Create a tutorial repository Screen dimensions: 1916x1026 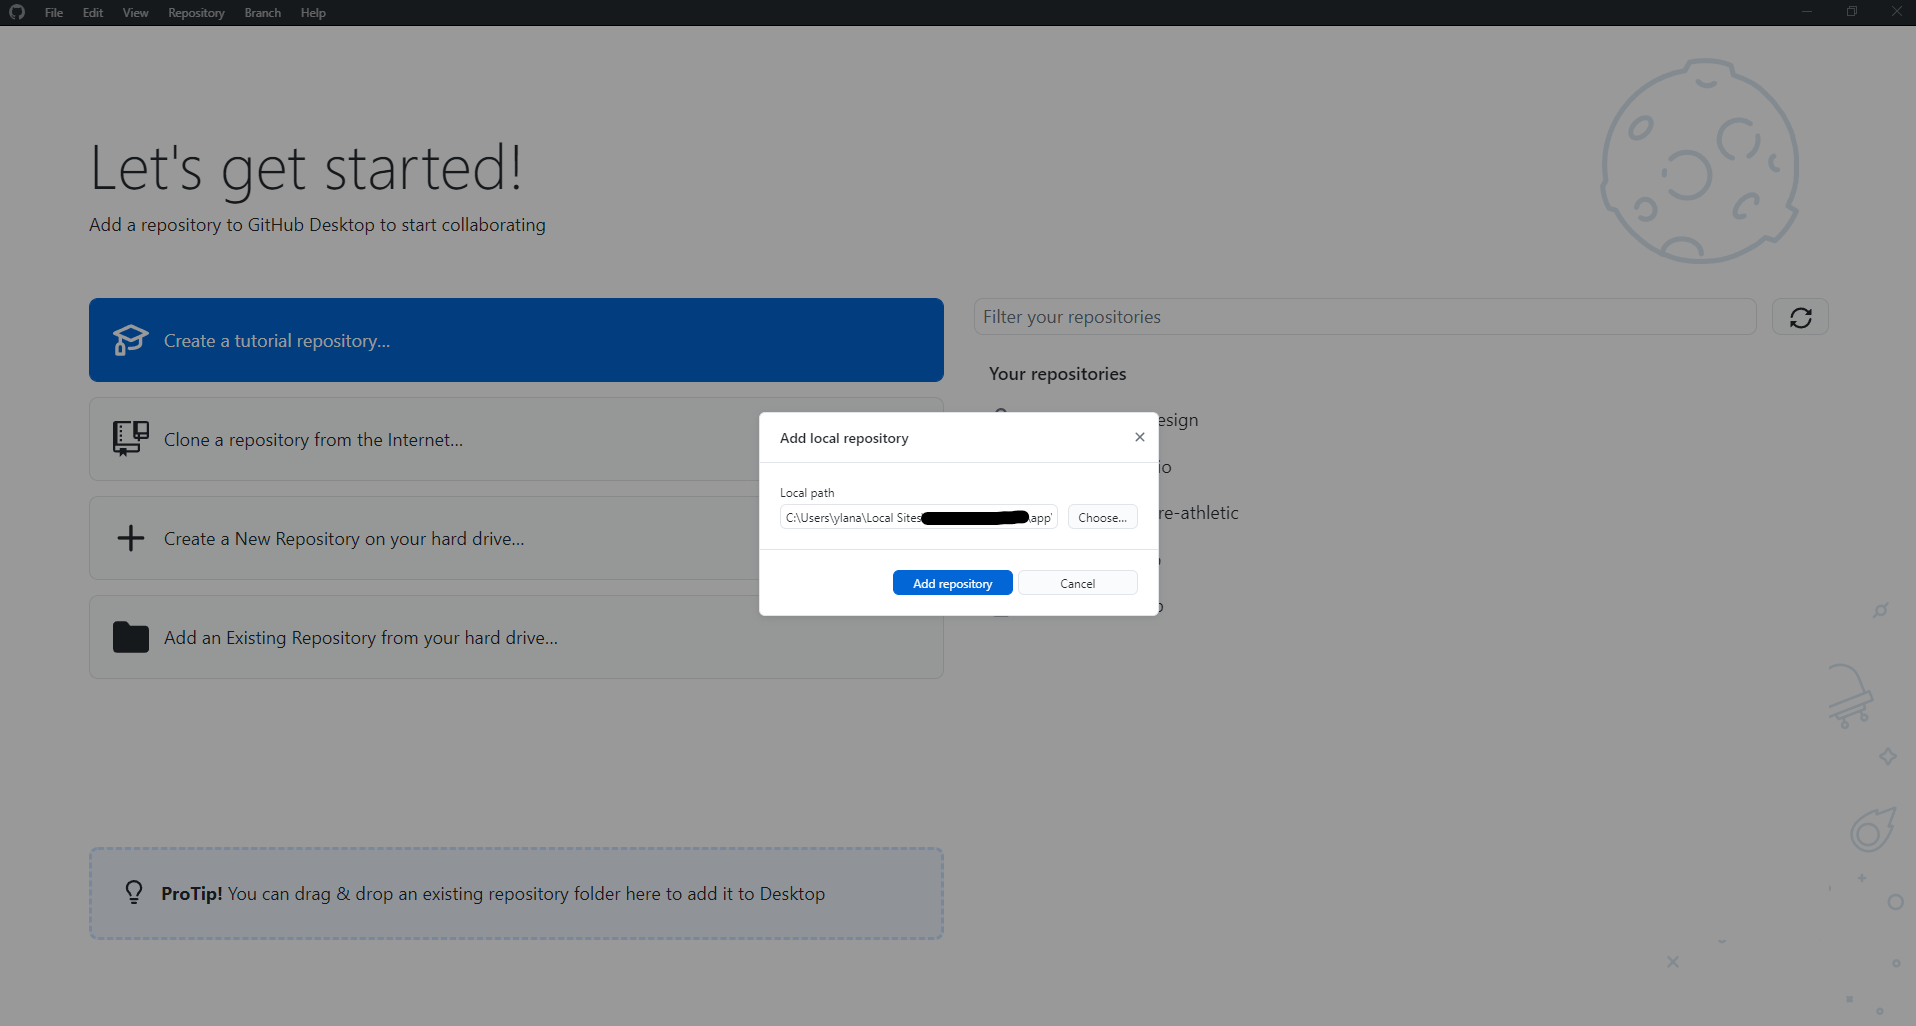(516, 340)
